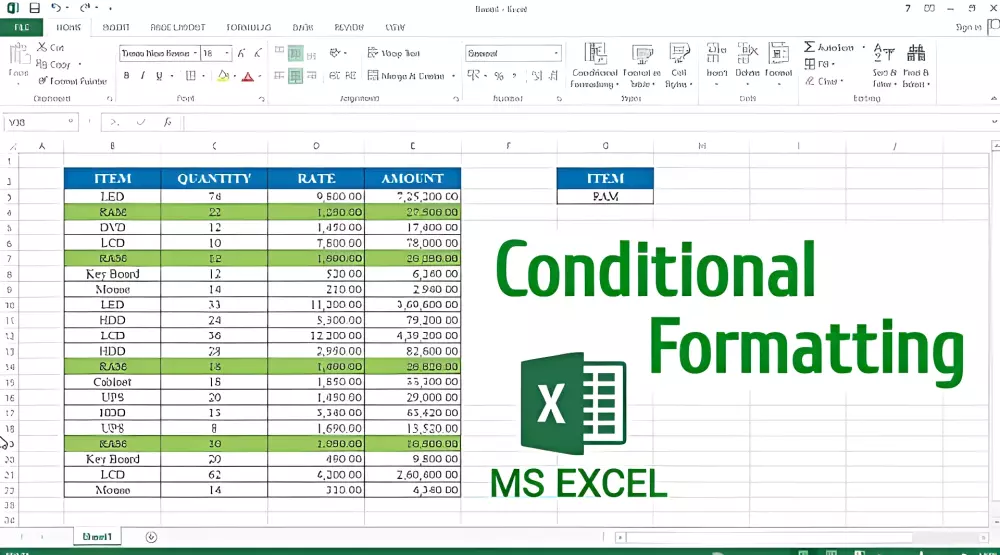Click Increase Font Size icon
This screenshot has width=1000, height=555.
click(x=241, y=54)
